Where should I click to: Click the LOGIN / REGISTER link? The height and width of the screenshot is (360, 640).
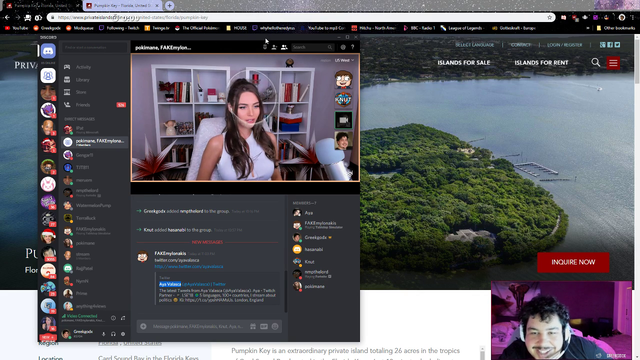[564, 45]
